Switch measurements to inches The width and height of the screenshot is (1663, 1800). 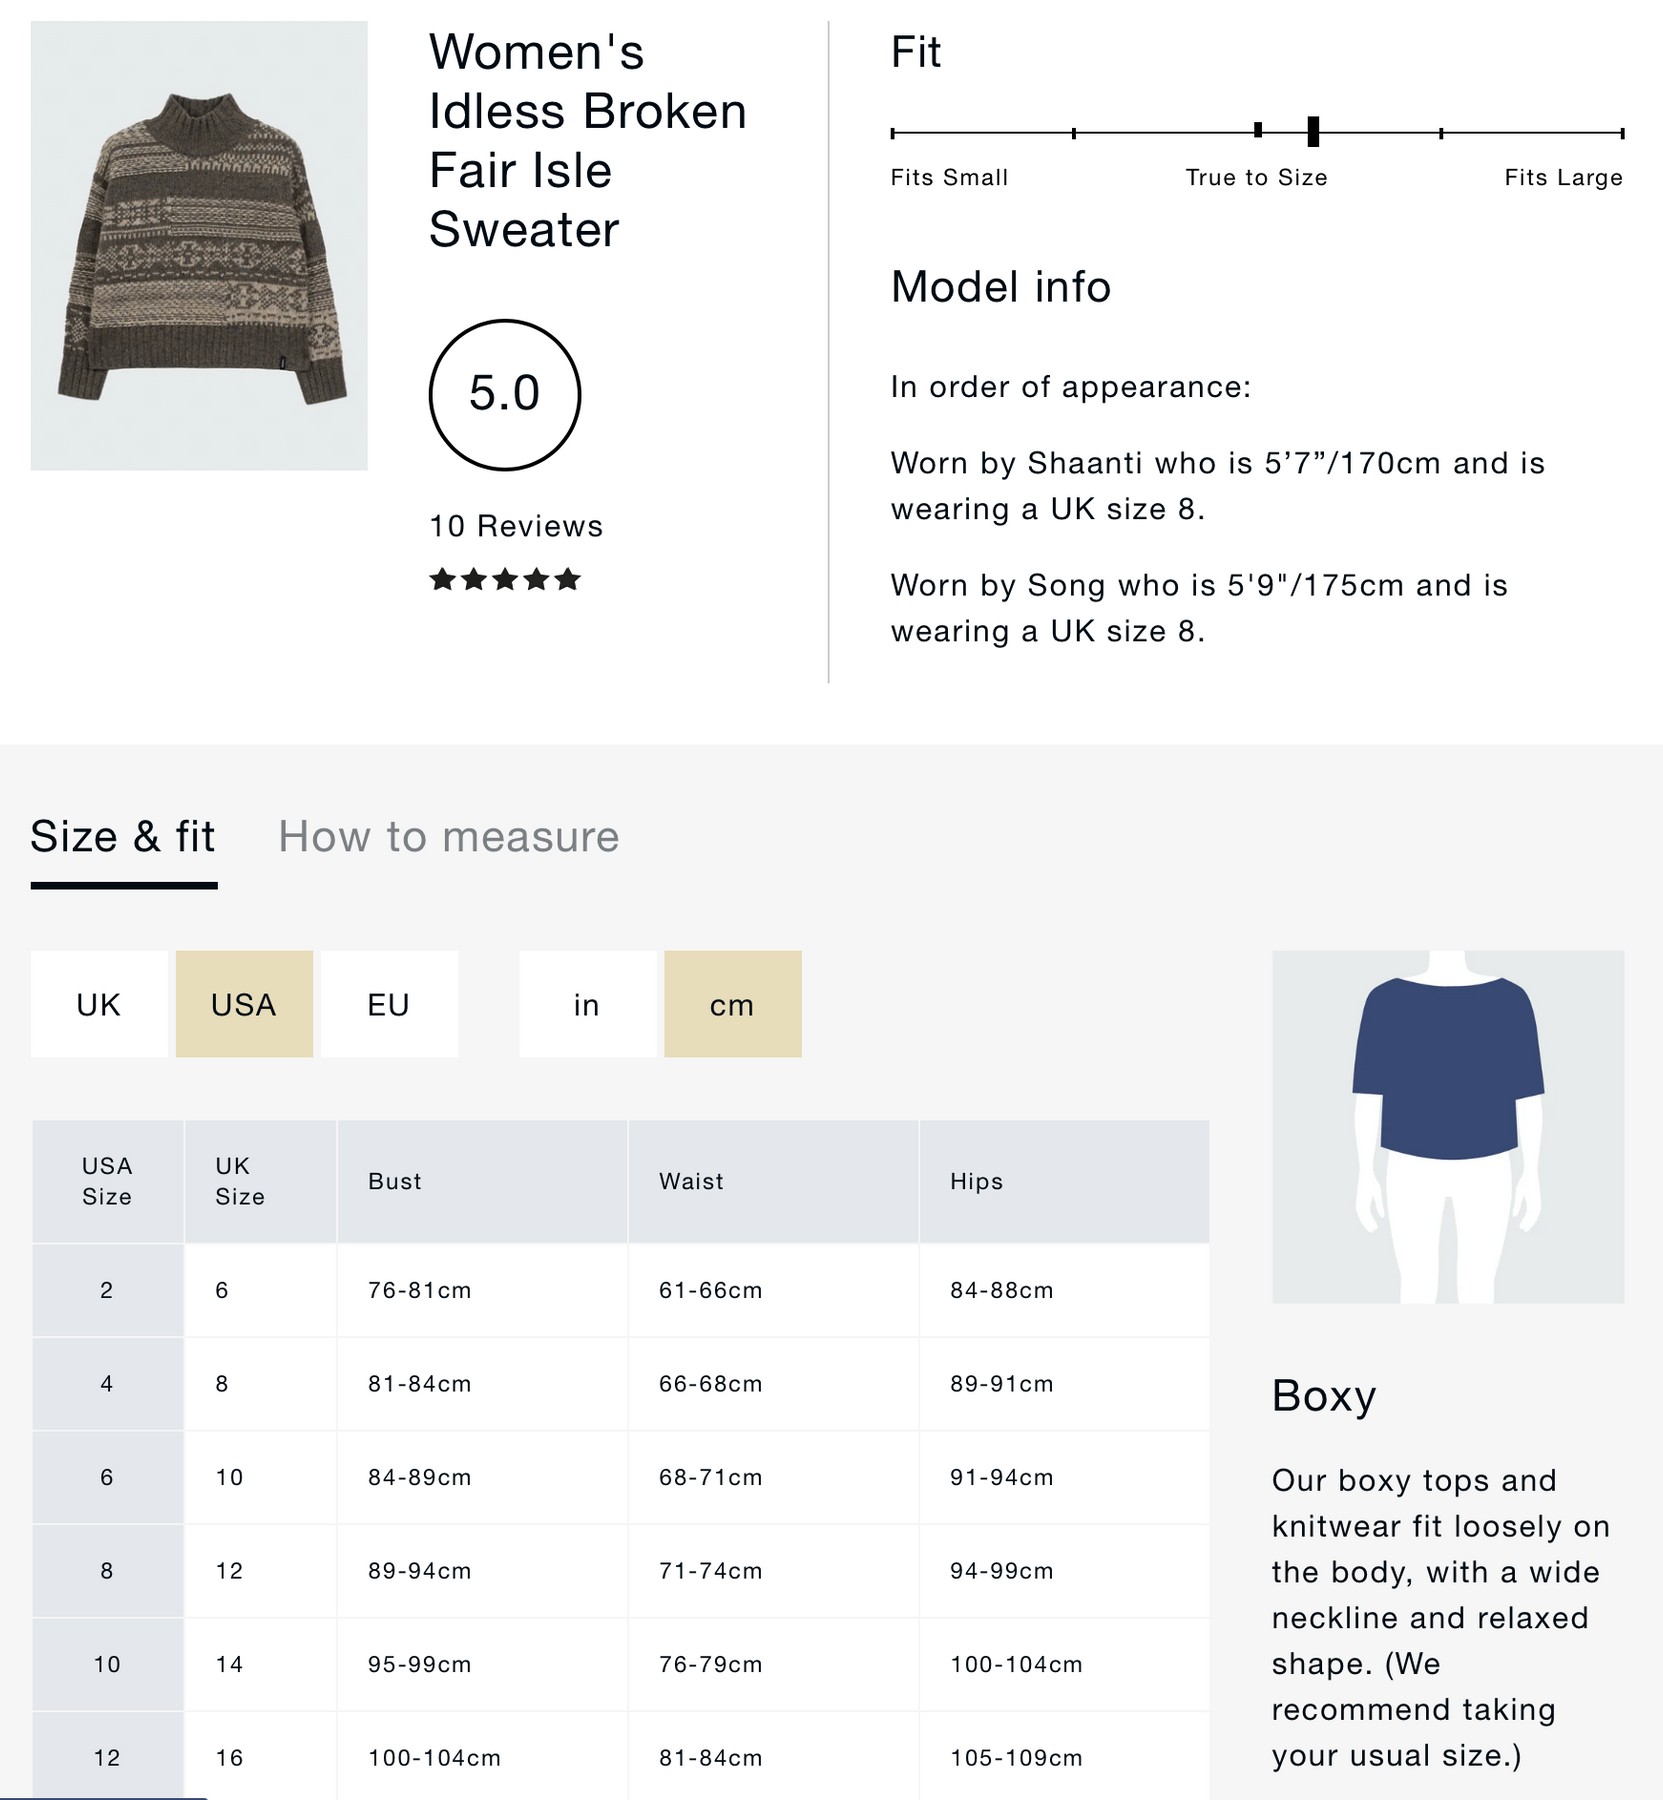click(x=587, y=1004)
